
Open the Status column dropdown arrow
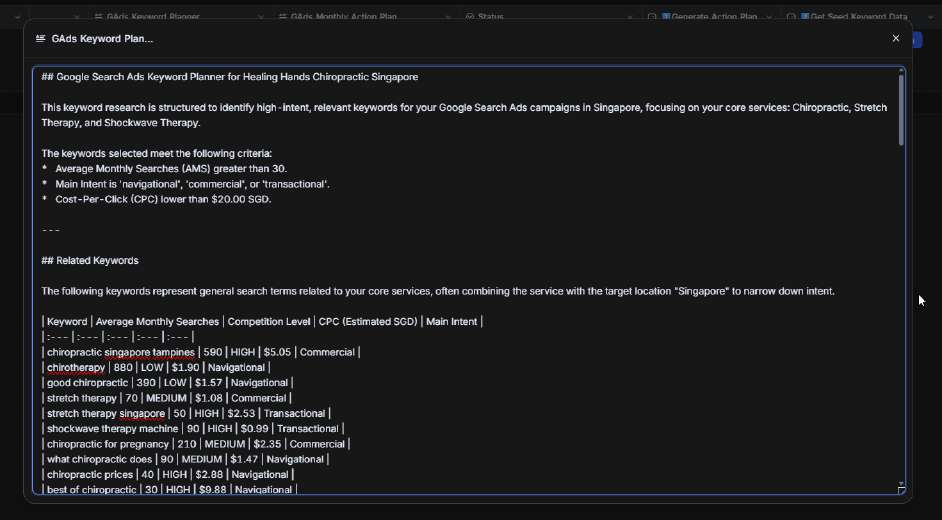[629, 17]
